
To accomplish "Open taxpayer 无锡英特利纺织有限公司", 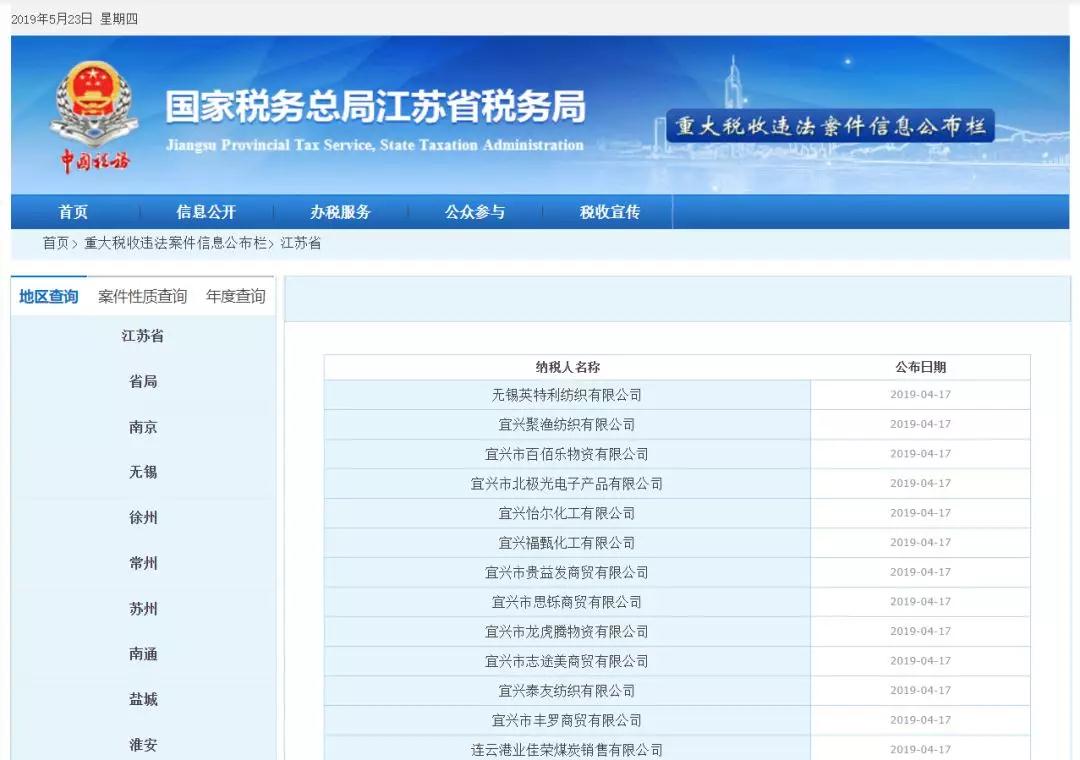I will tap(567, 395).
